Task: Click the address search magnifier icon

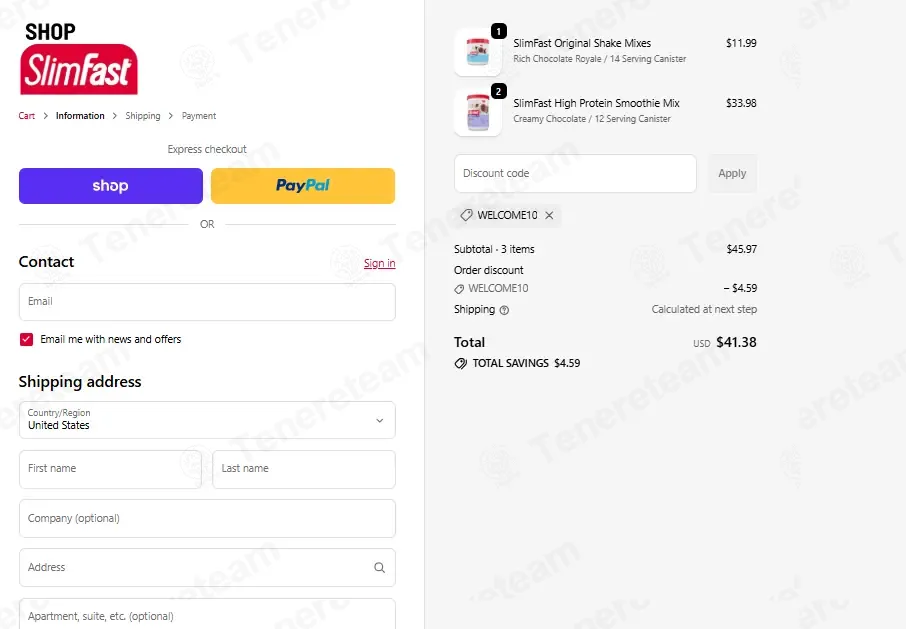Action: (380, 568)
